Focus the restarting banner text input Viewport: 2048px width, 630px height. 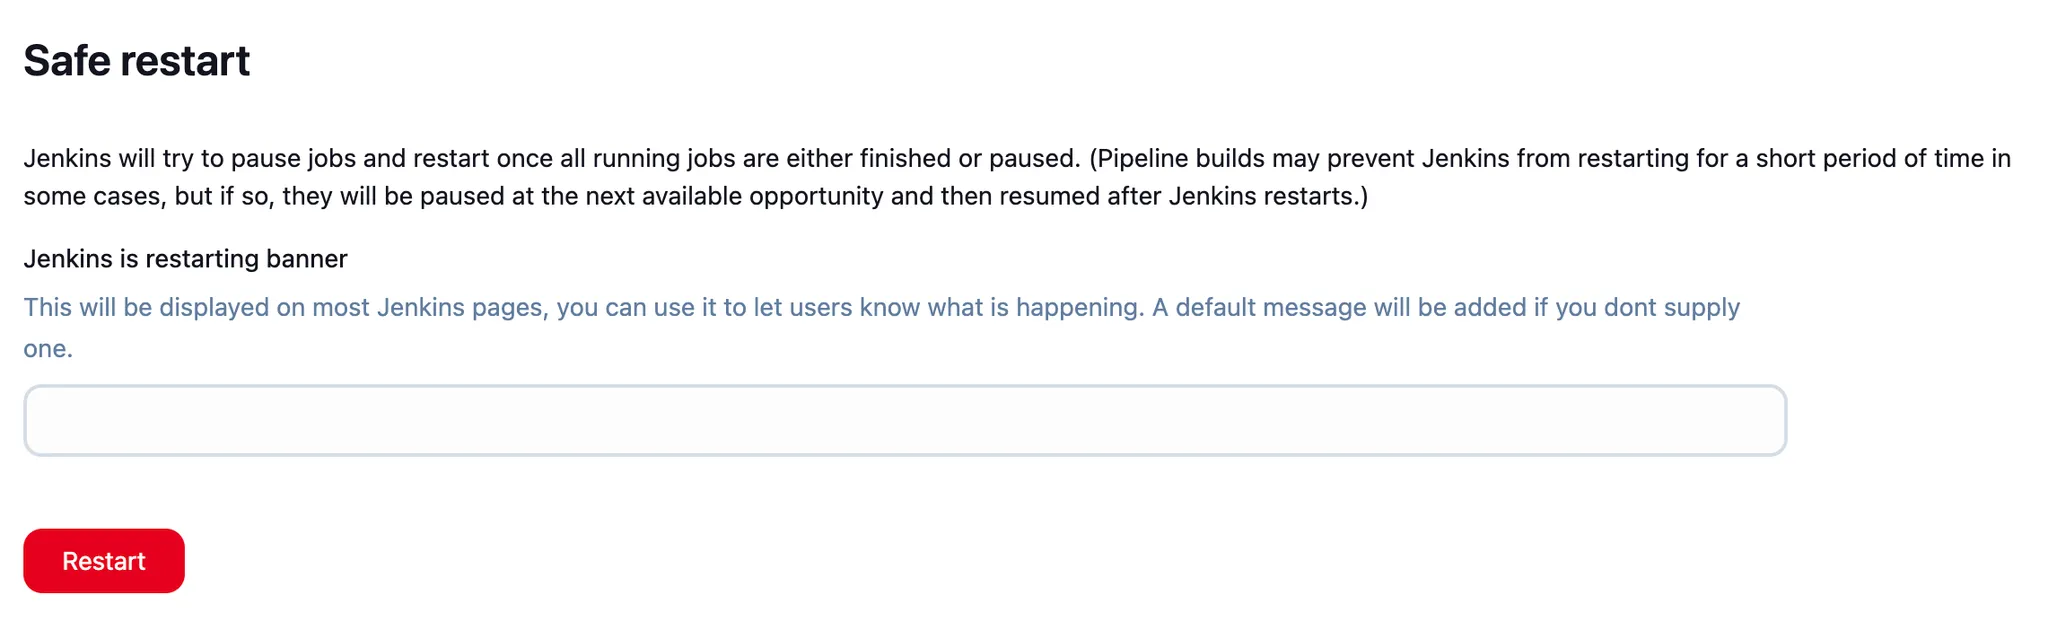(x=904, y=421)
